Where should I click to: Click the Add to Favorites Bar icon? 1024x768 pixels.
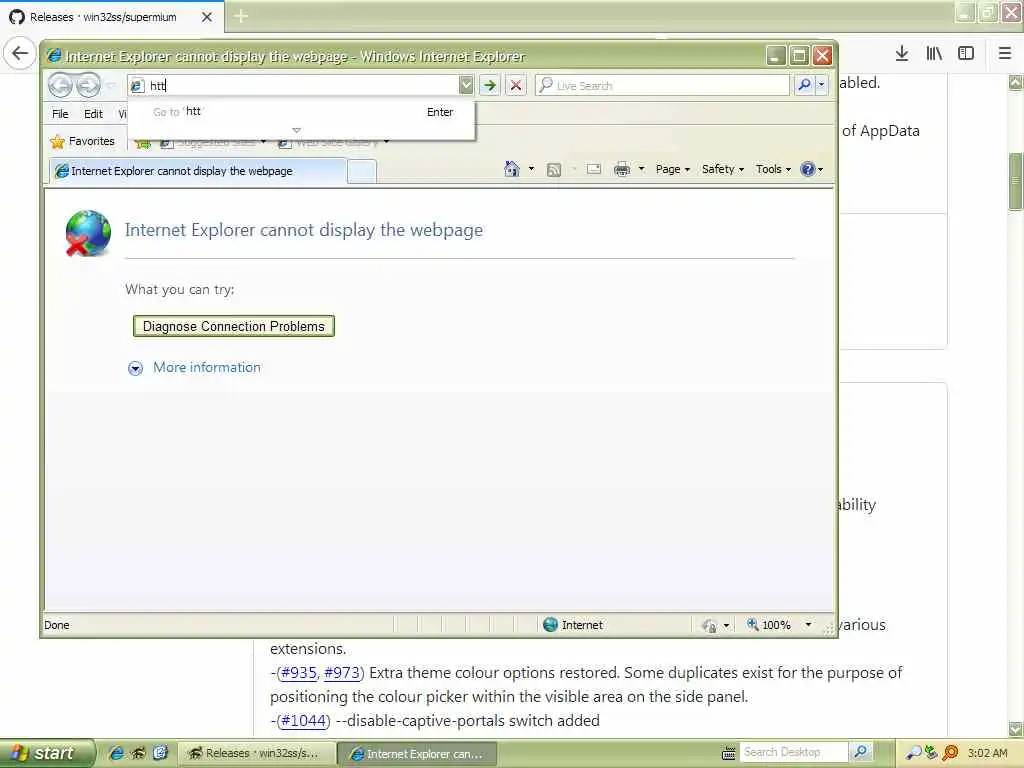[143, 142]
